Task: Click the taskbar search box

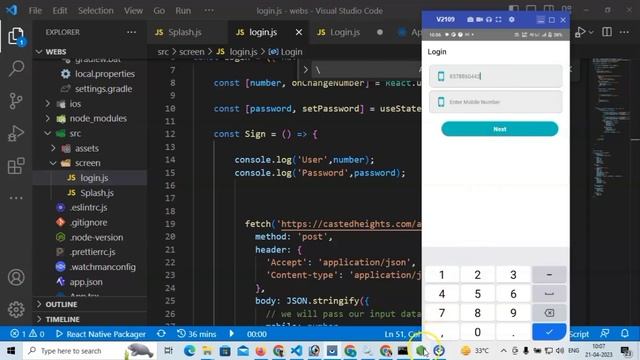Action: 90,351
